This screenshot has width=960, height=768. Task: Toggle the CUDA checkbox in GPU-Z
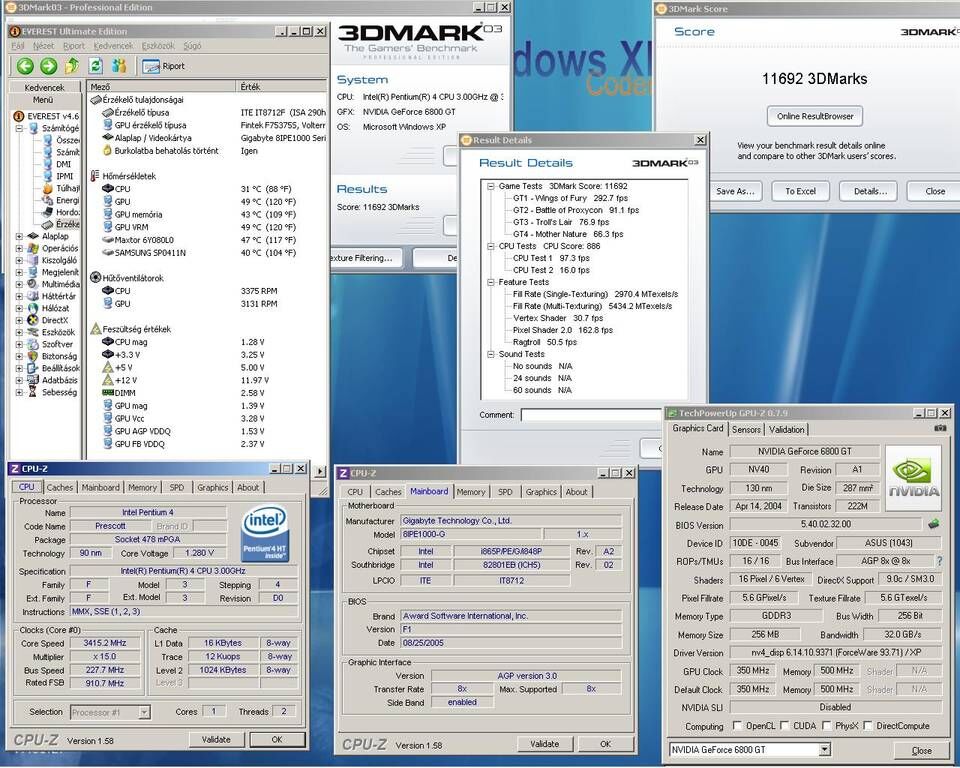pyautogui.click(x=784, y=726)
